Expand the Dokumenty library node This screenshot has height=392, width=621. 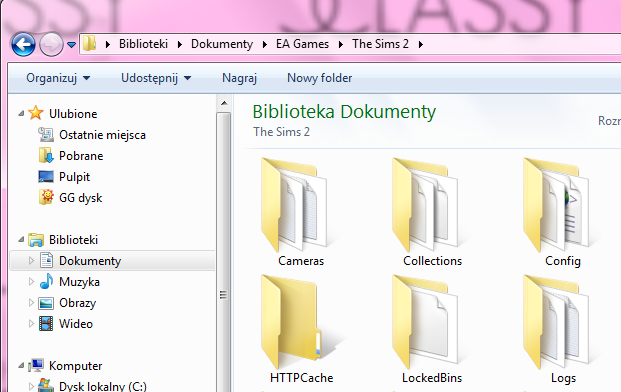(31, 261)
